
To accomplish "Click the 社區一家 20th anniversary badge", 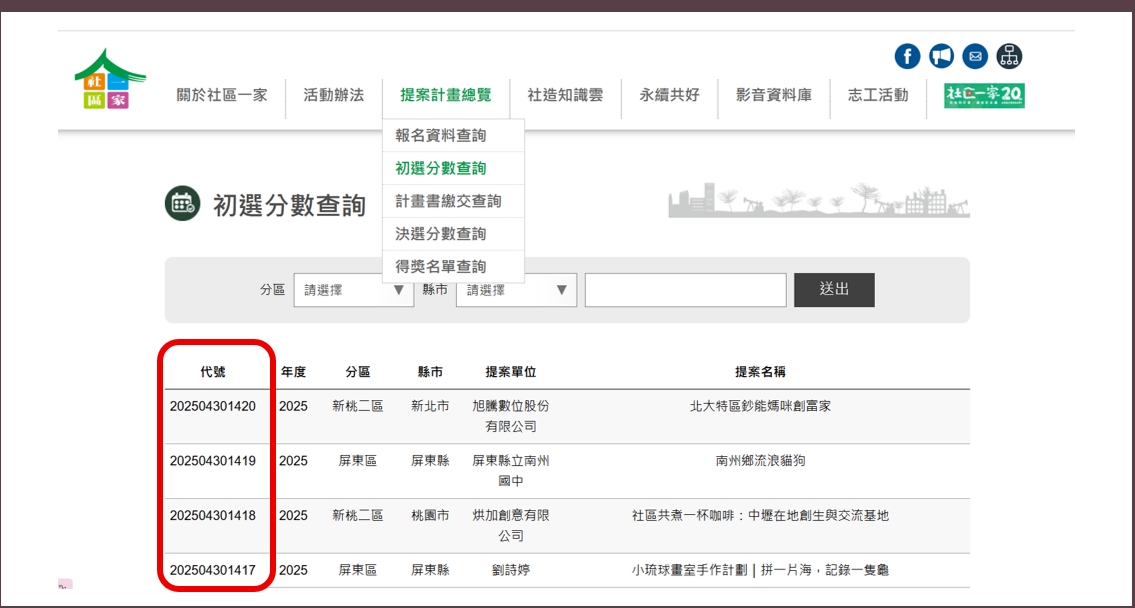I will click(x=984, y=95).
